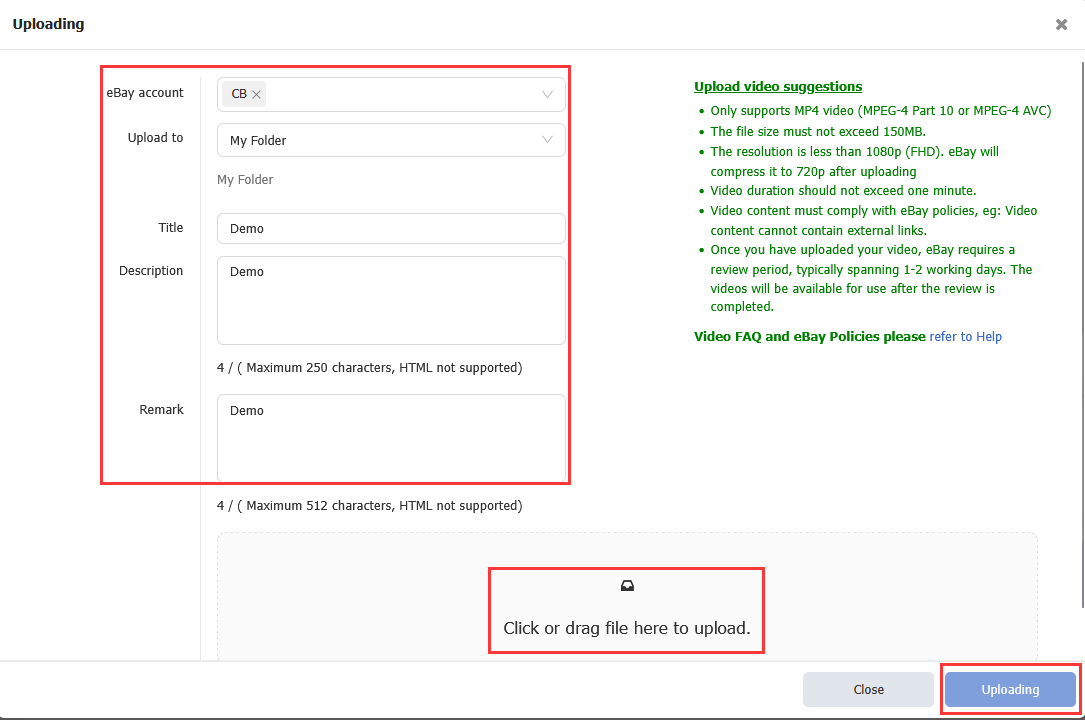The height and width of the screenshot is (720, 1085).
Task: Click the eBay account field label
Action: click(x=145, y=93)
